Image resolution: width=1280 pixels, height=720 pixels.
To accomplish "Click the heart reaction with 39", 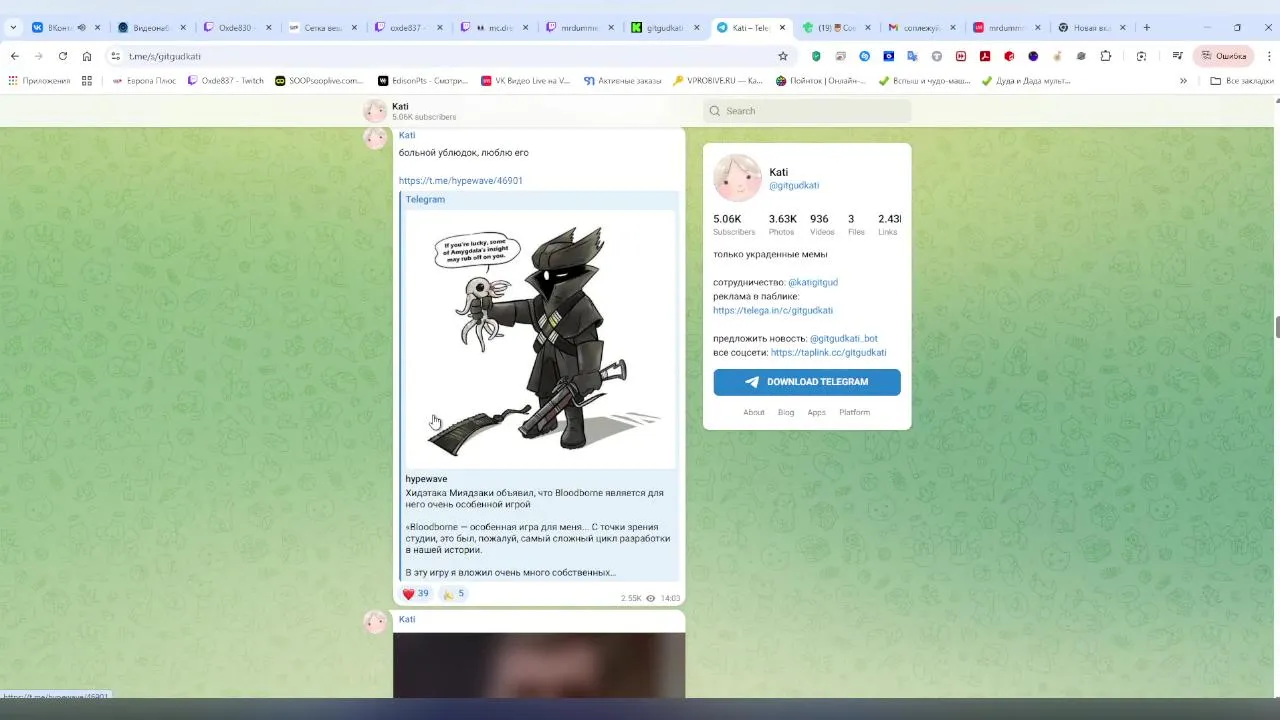I will (415, 594).
